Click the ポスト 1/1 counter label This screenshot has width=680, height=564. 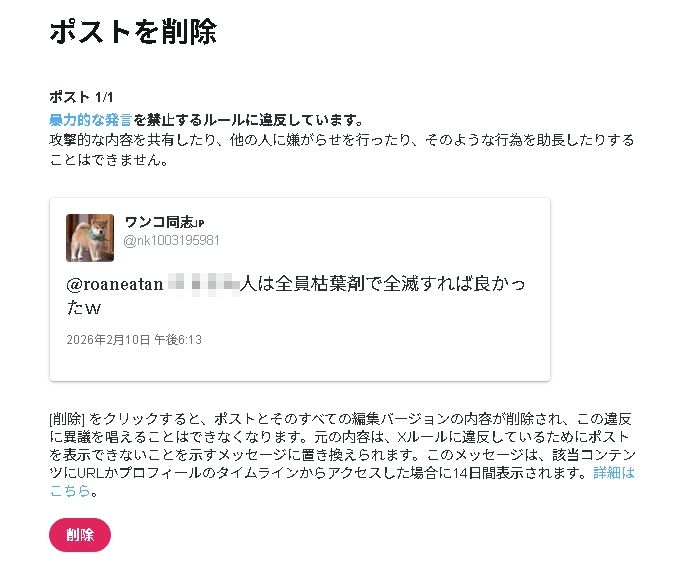pyautogui.click(x=83, y=97)
